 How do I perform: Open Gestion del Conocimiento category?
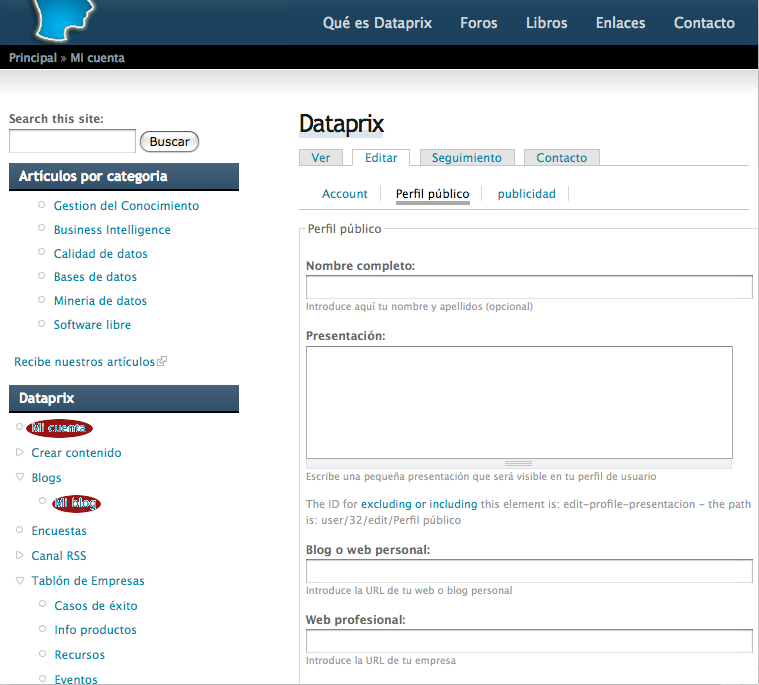126,206
